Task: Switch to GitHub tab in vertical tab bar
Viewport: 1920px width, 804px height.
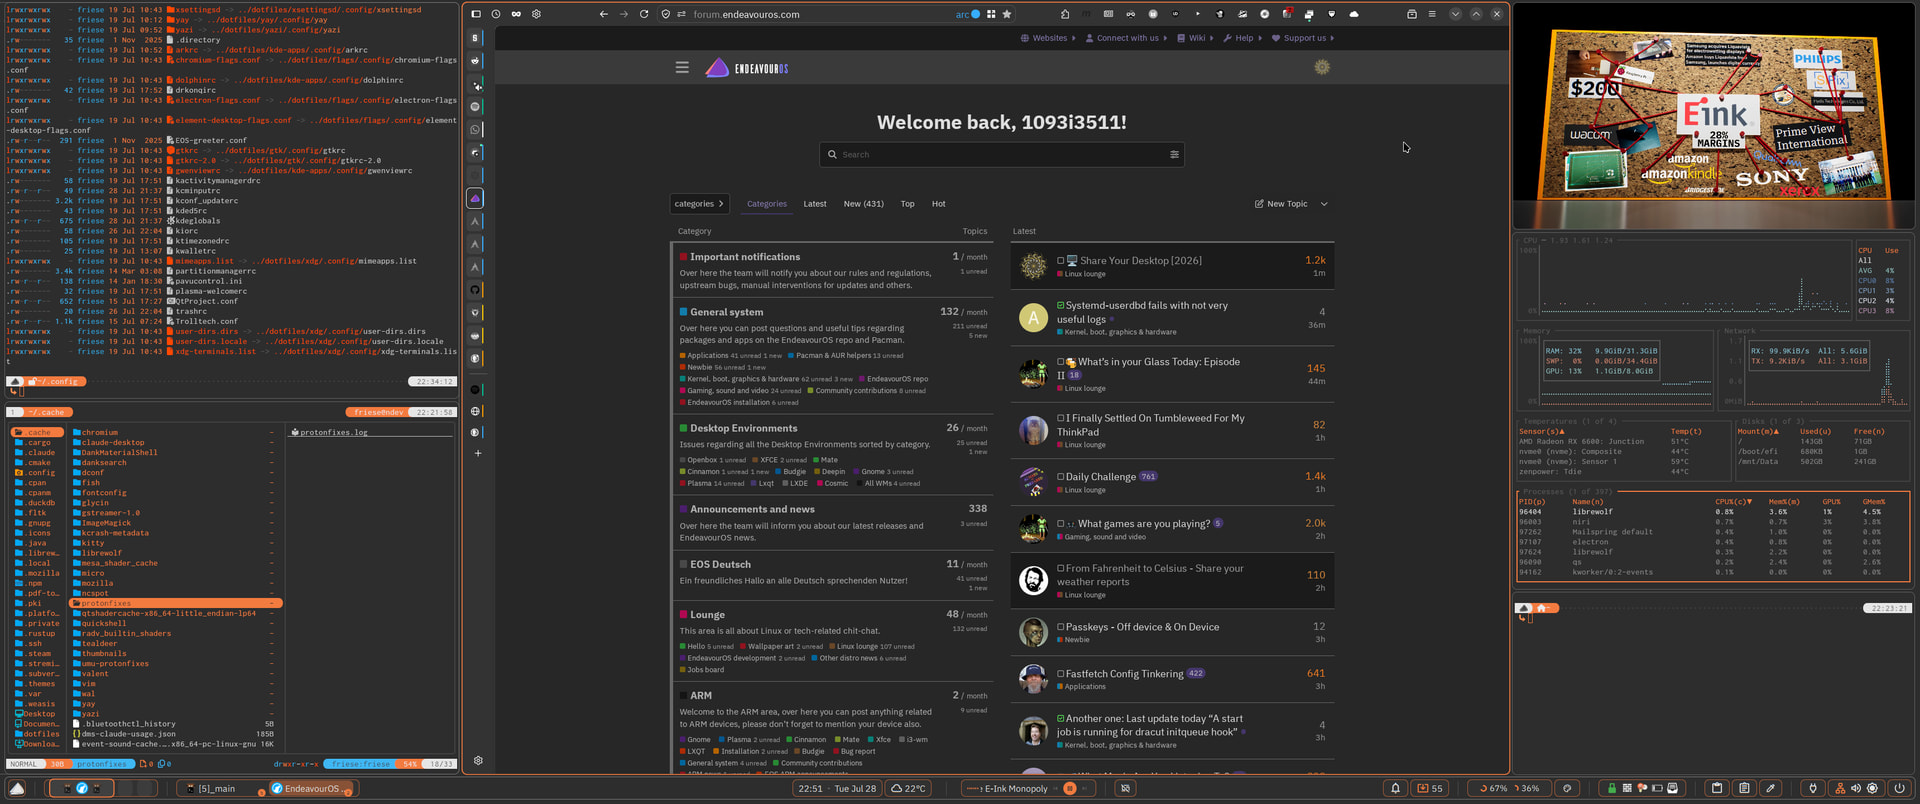Action: [x=475, y=290]
